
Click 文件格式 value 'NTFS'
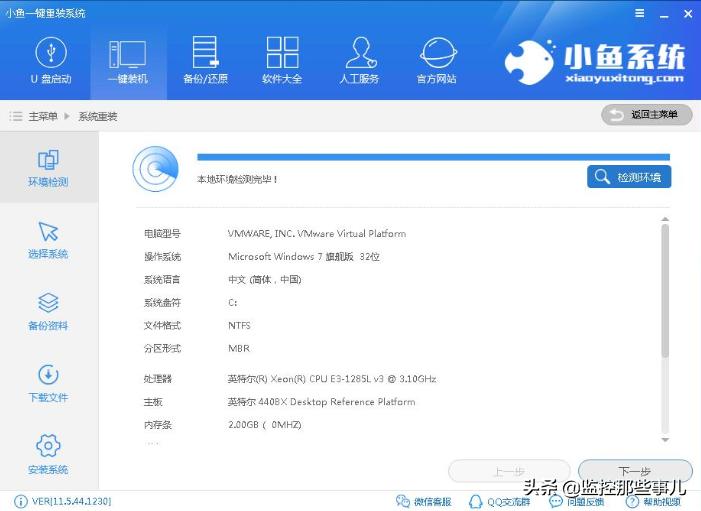[x=239, y=325]
